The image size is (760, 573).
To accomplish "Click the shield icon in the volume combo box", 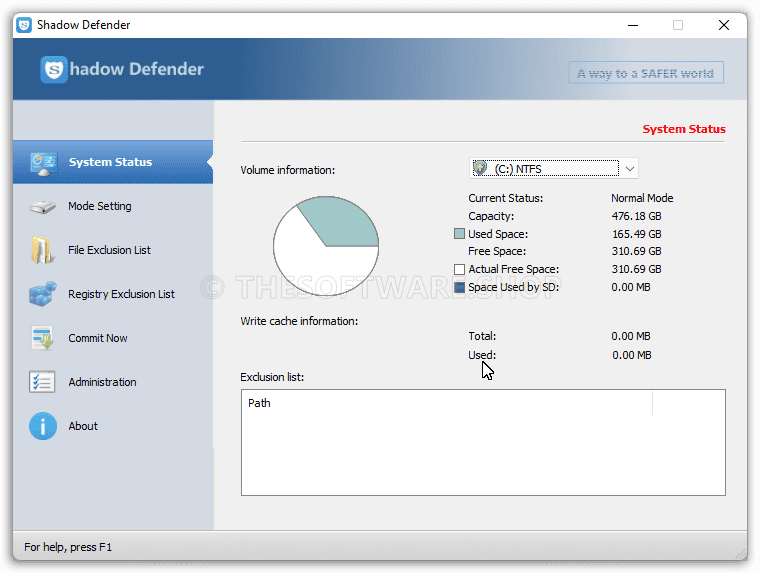I will 480,168.
